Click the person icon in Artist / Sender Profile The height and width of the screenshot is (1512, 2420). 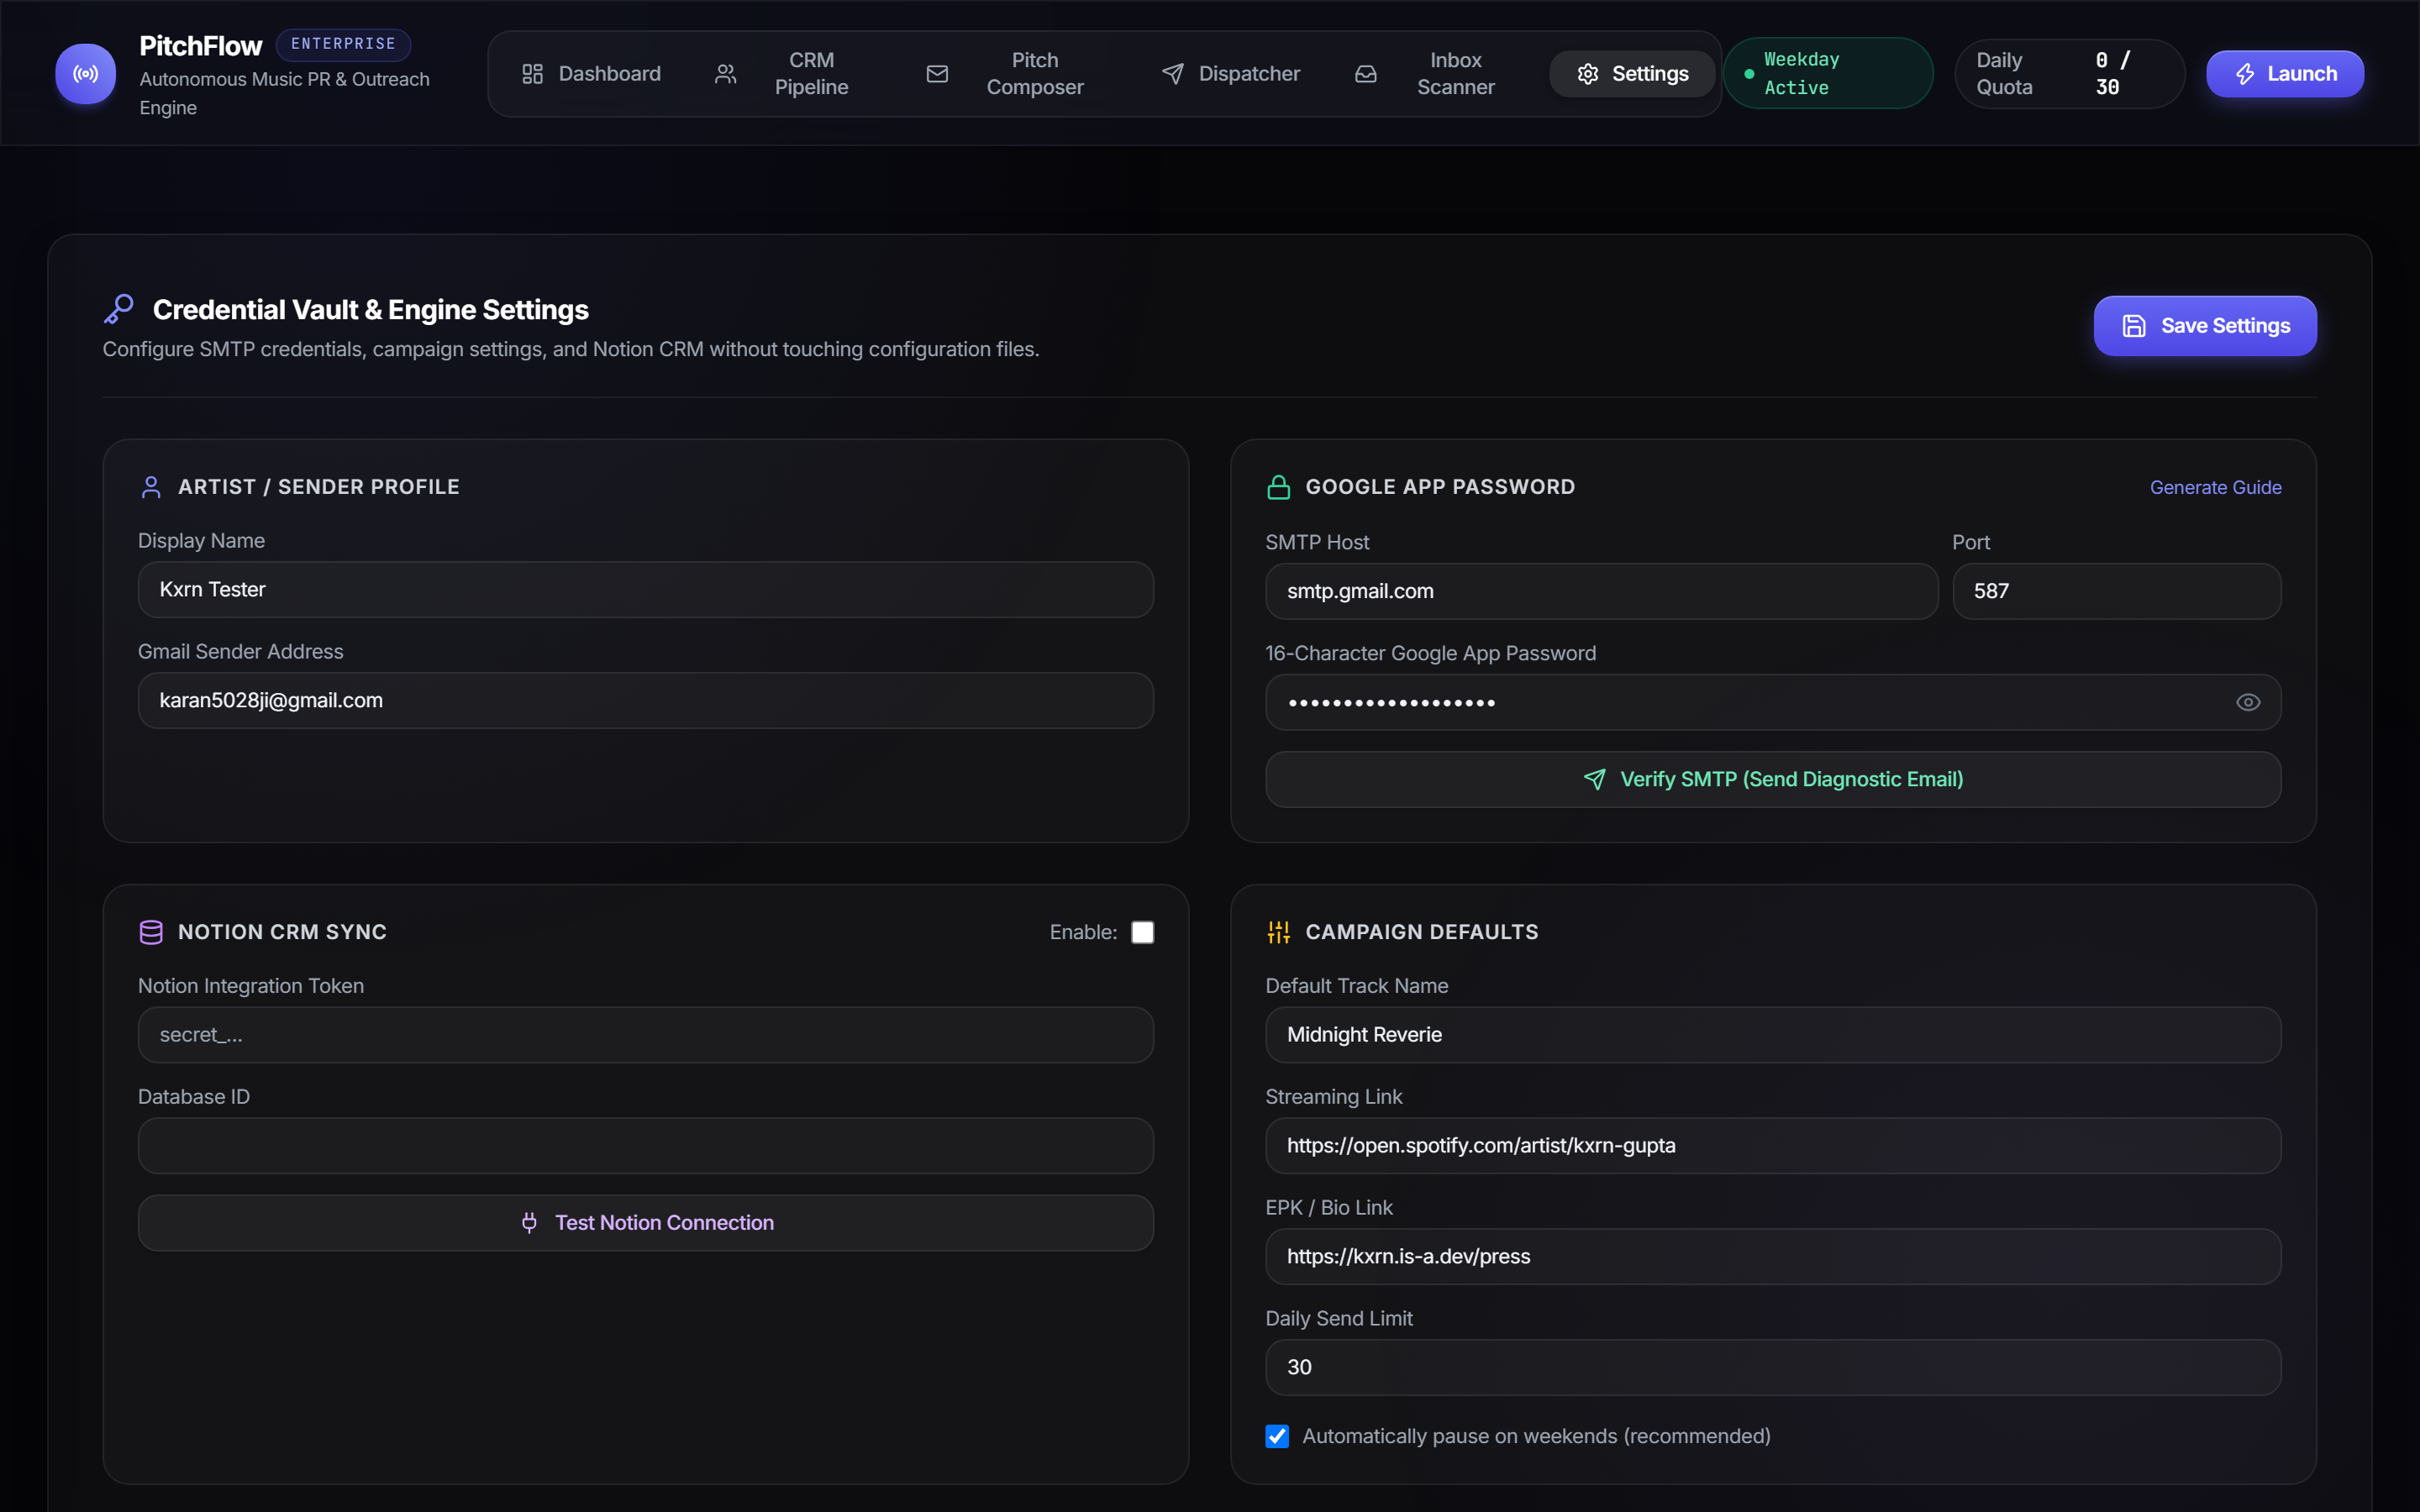[x=151, y=487]
